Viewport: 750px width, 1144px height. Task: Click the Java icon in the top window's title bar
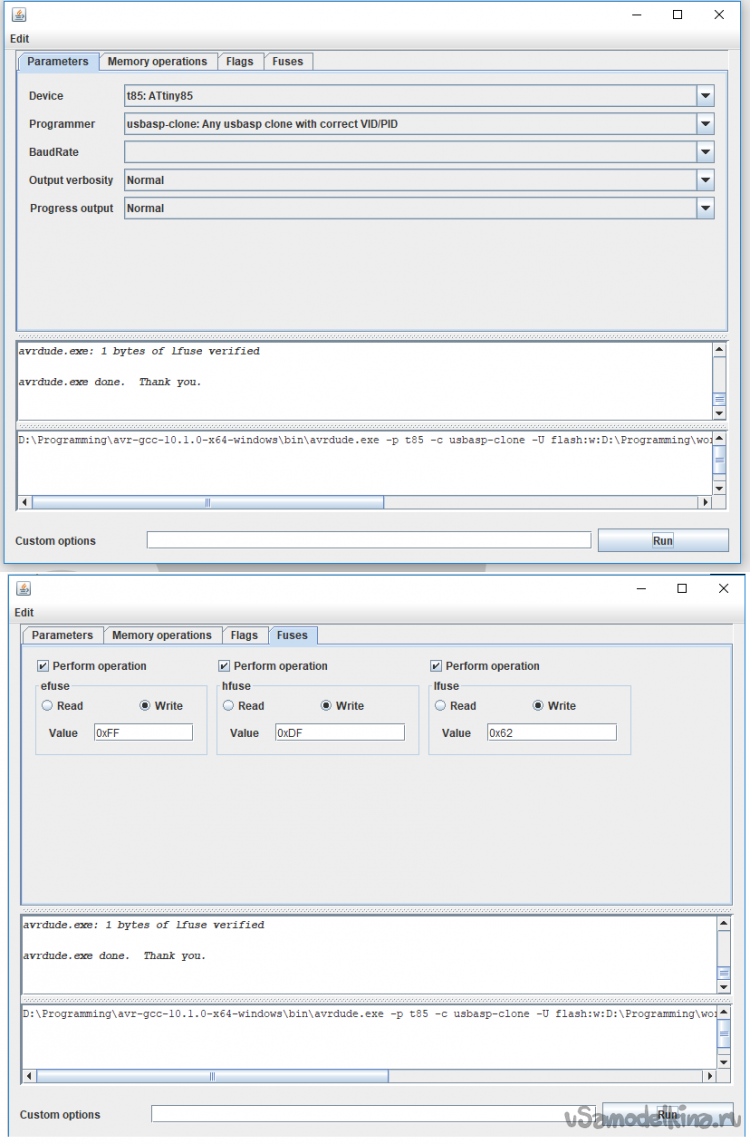pyautogui.click(x=19, y=15)
